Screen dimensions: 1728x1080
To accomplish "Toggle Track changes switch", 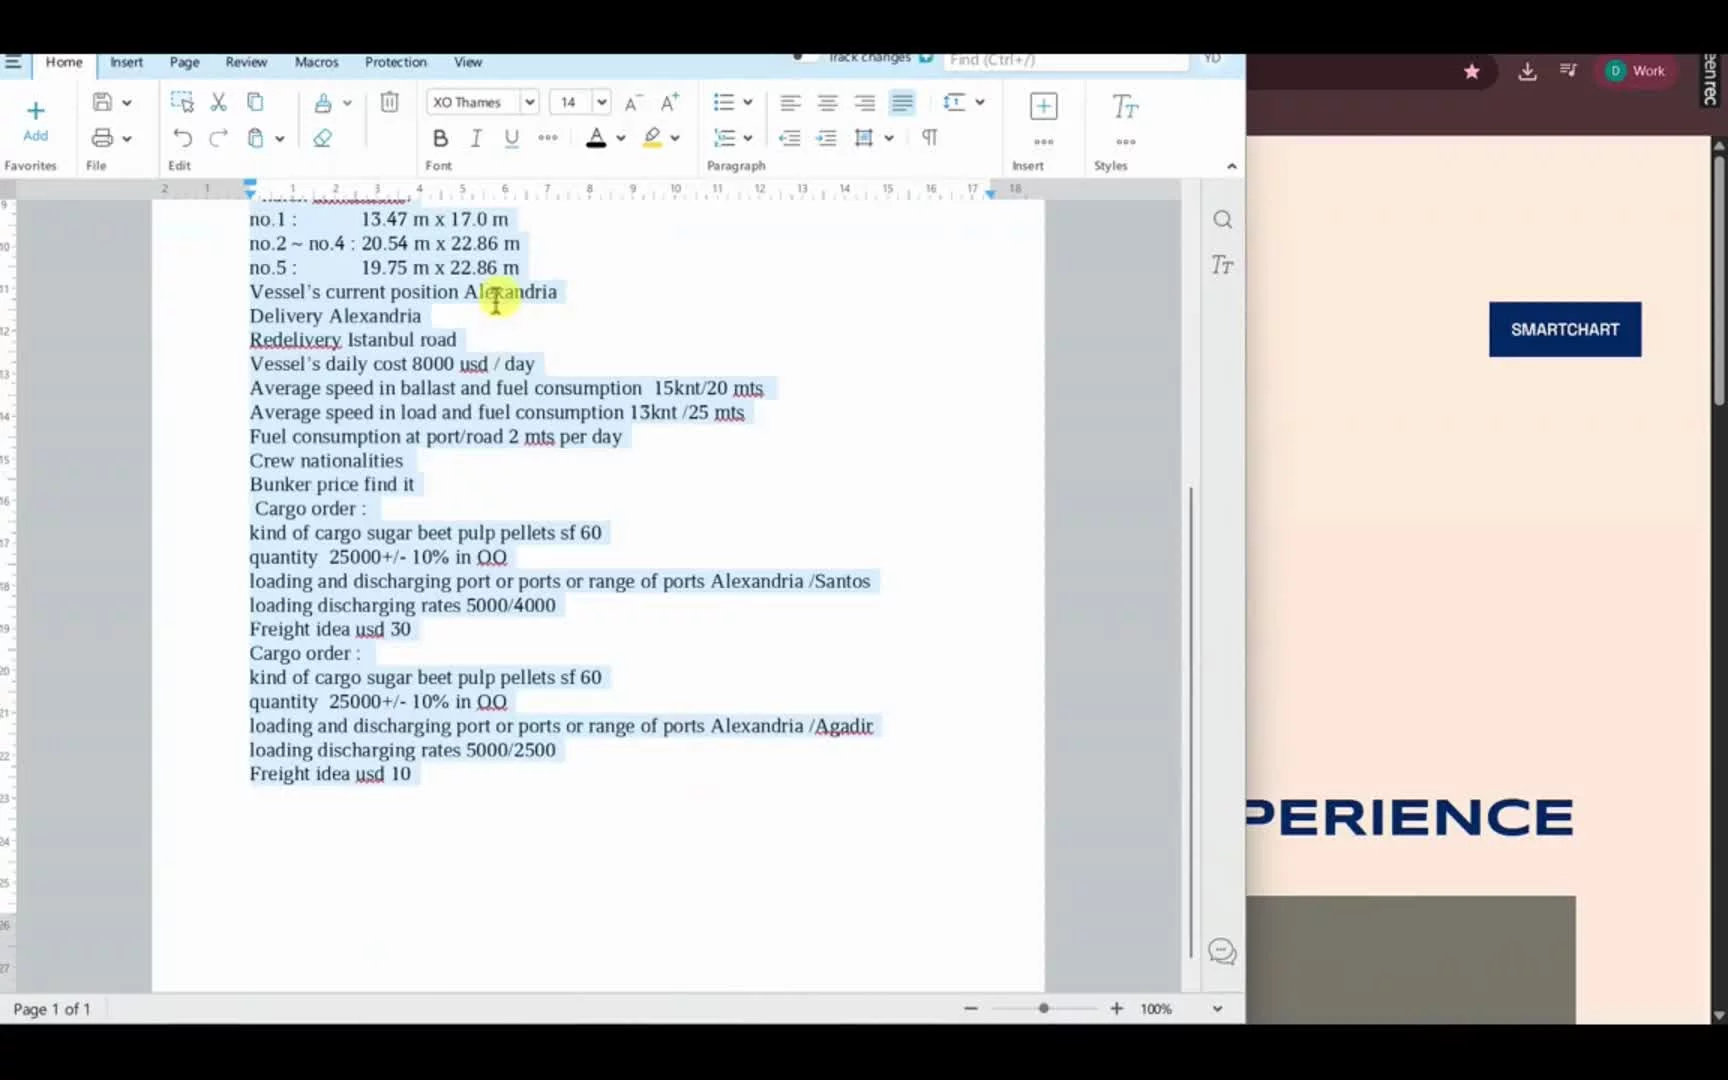I will pyautogui.click(x=803, y=58).
